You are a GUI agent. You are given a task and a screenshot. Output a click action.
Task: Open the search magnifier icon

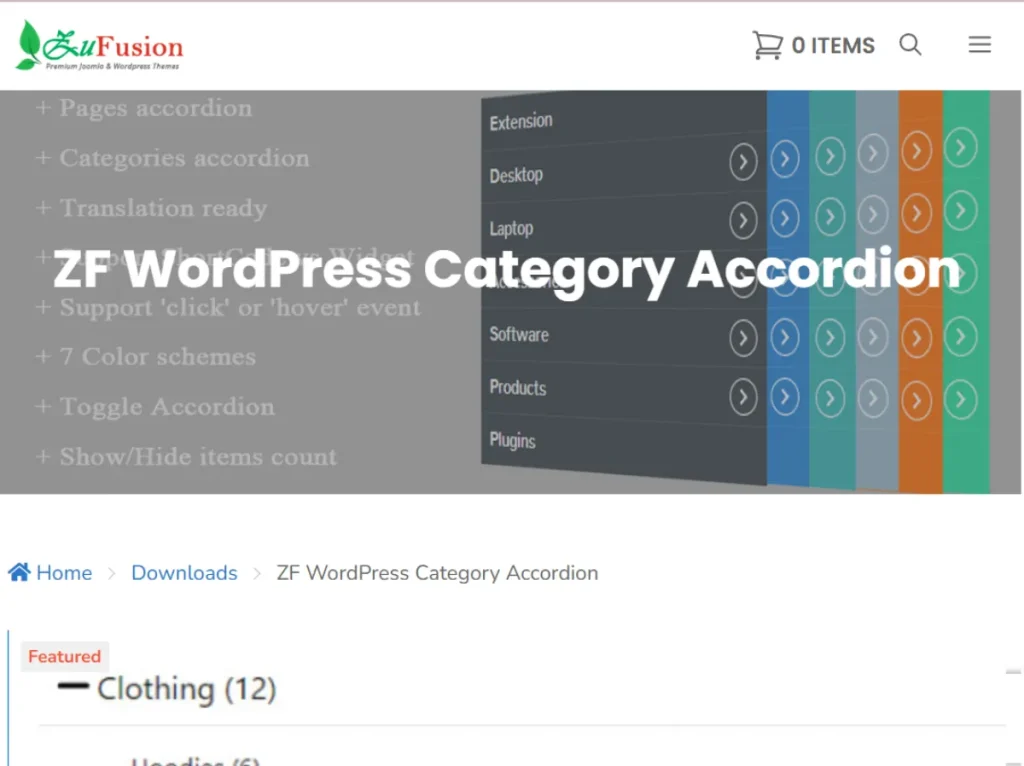[x=910, y=45]
